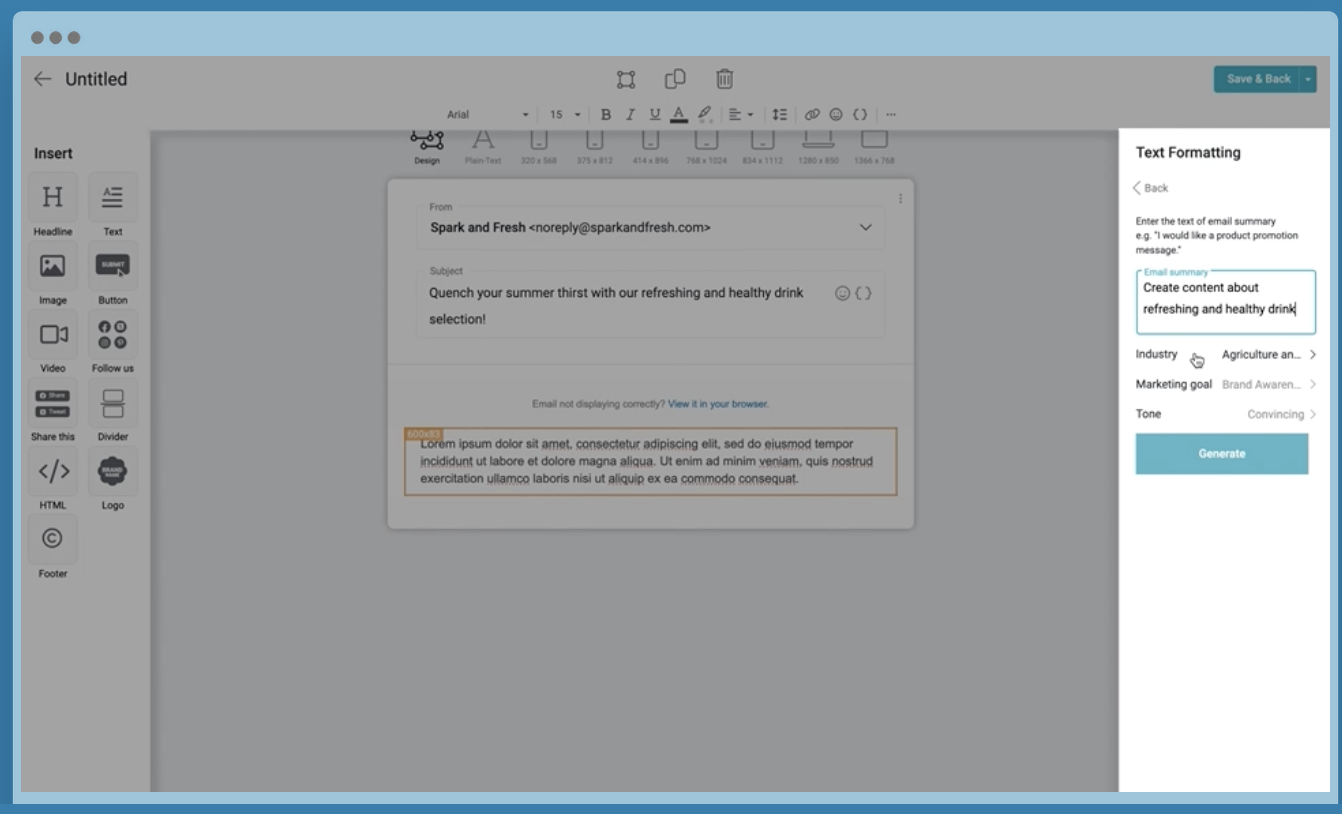Viewport: 1342px width, 814px height.
Task: Open the email card three-dot menu
Action: pos(900,199)
